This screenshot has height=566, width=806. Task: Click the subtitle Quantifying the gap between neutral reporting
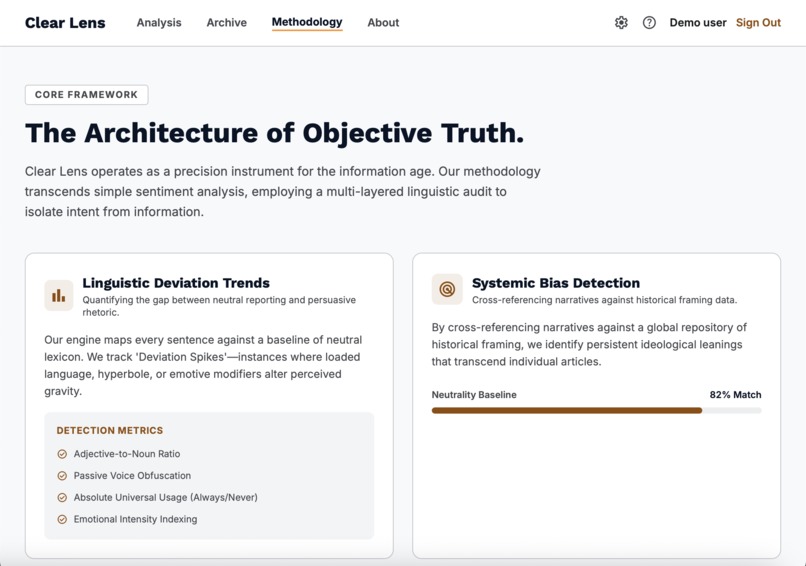[219, 306]
